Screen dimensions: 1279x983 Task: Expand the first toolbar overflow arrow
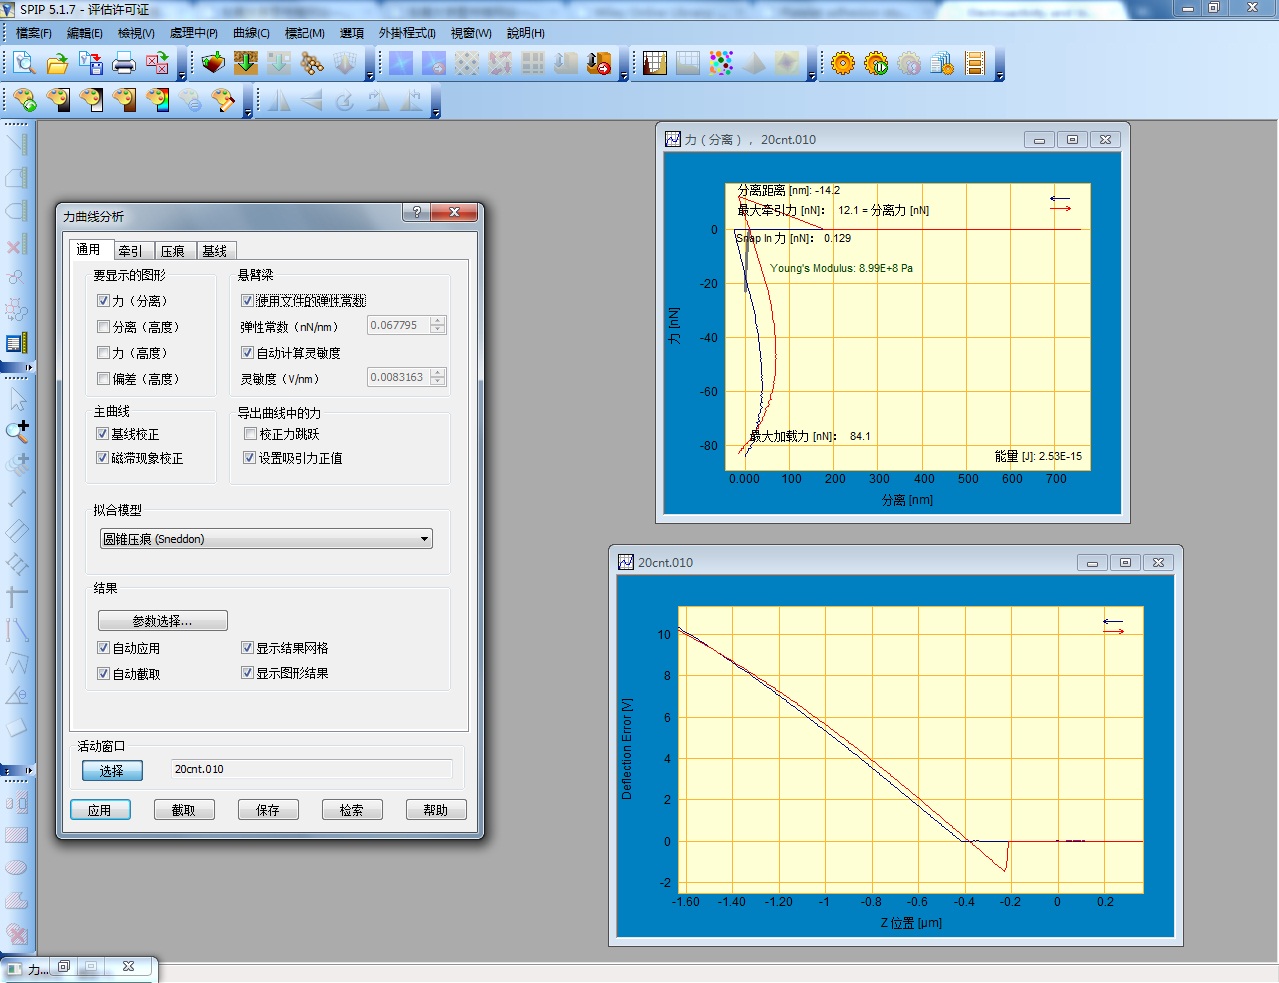click(x=182, y=76)
